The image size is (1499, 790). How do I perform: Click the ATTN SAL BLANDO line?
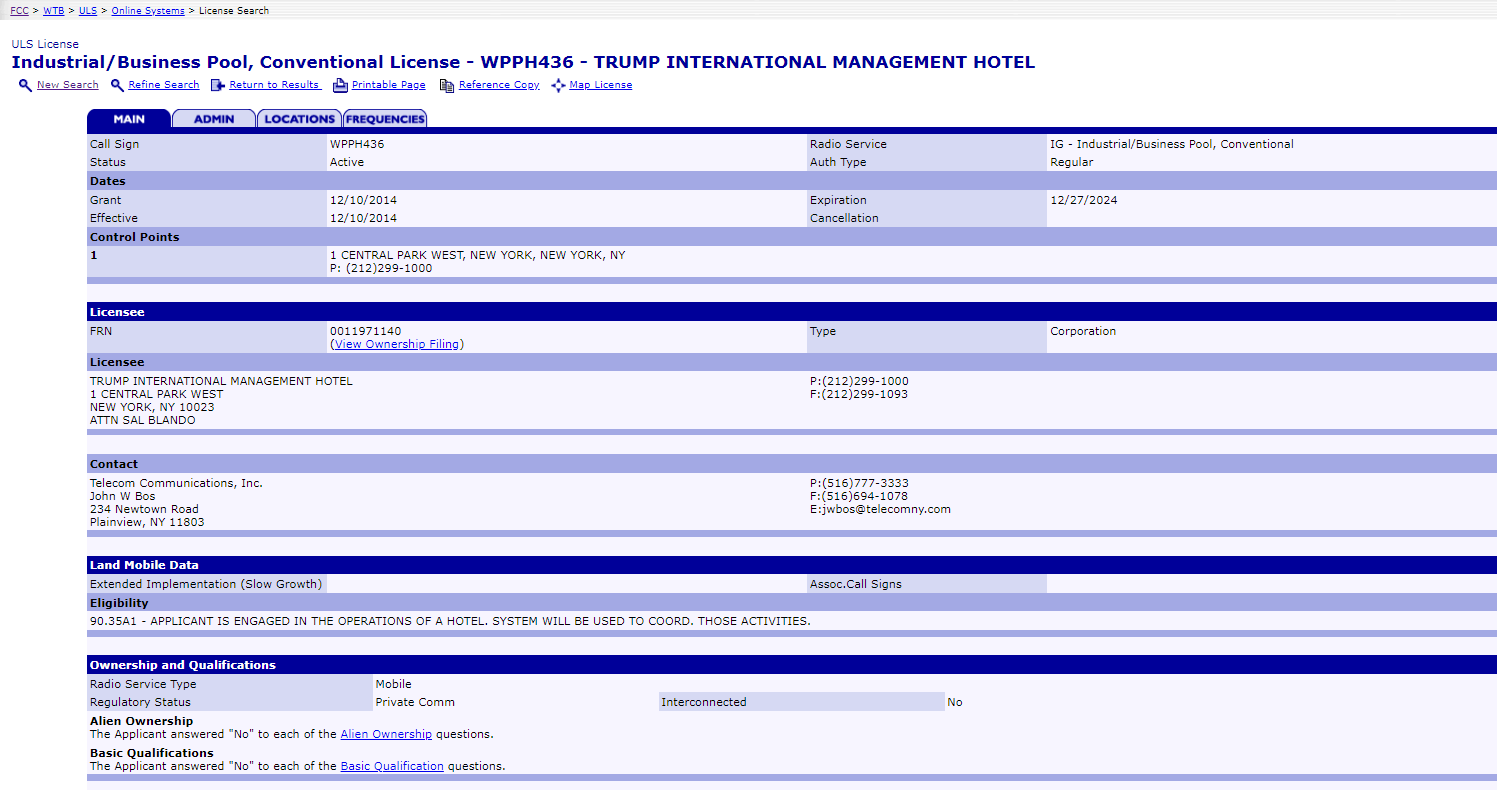[143, 420]
